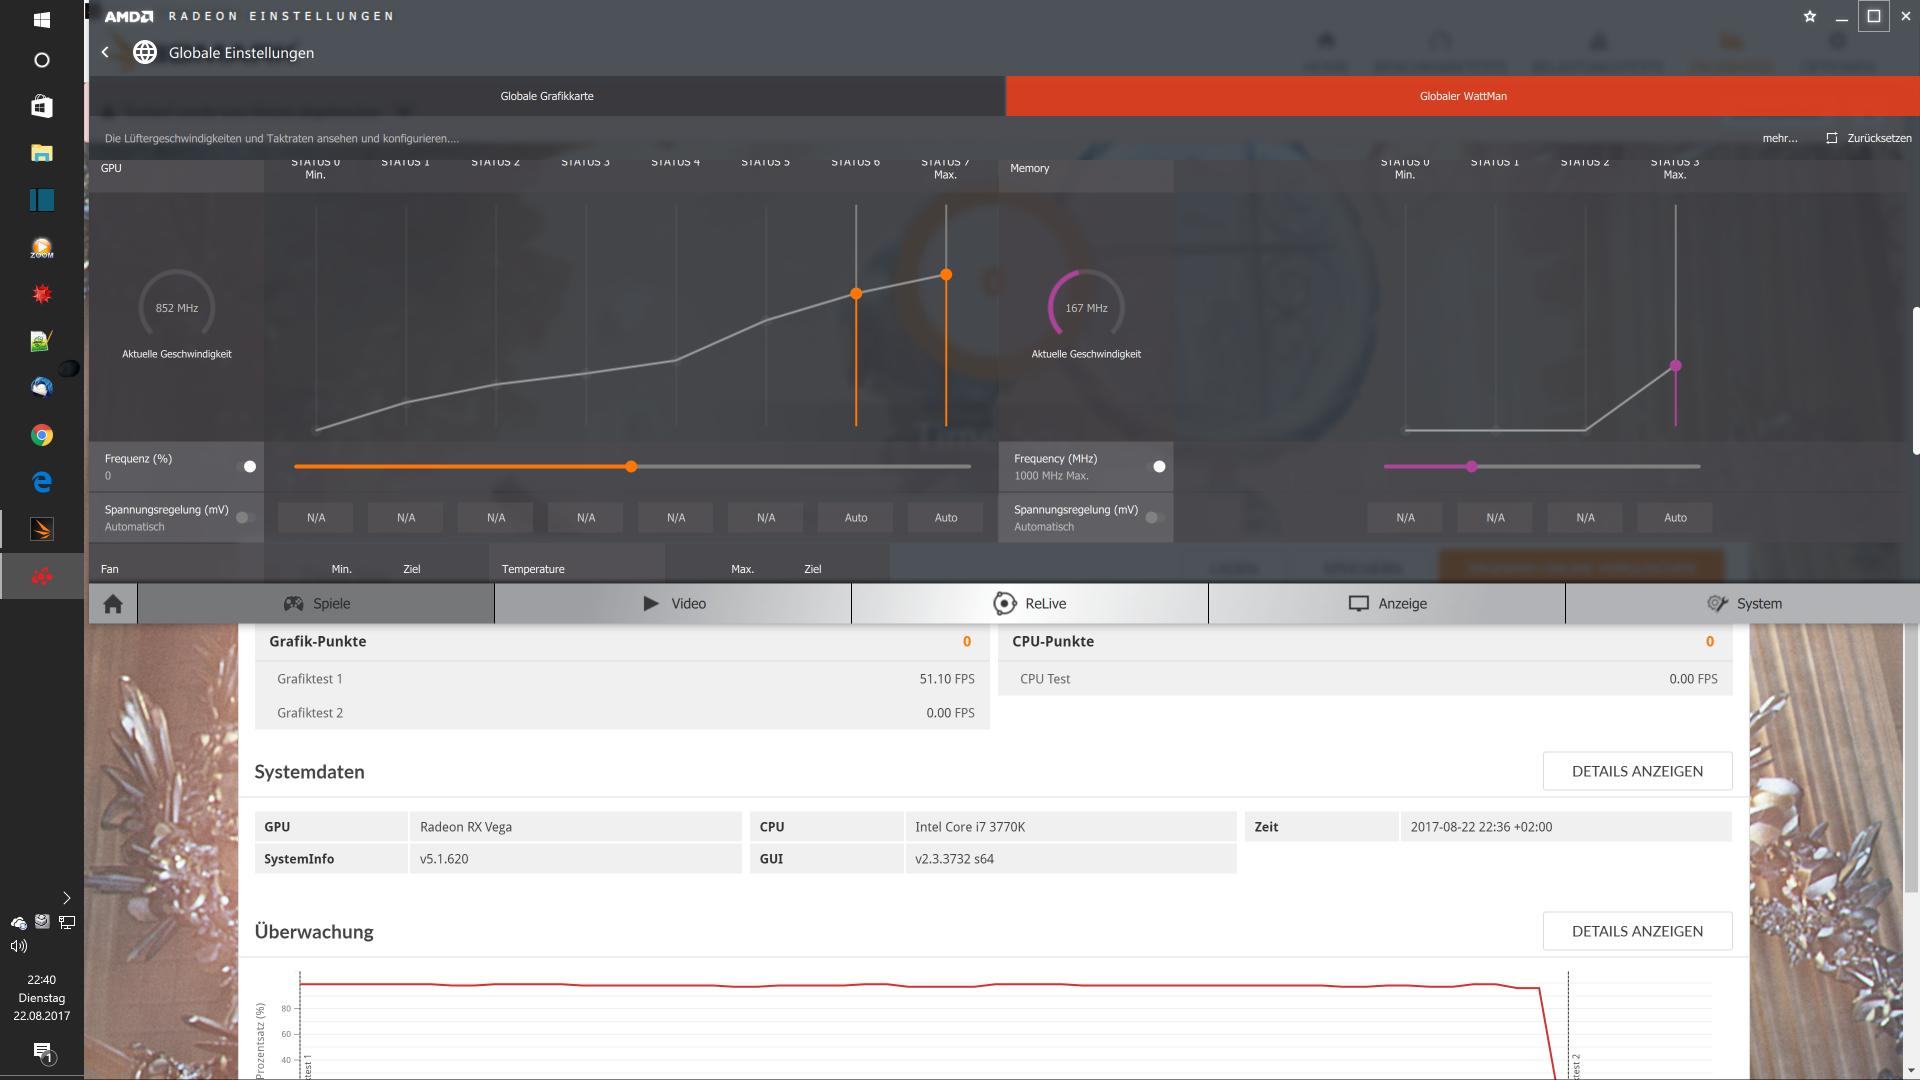
Task: Click the Grafiktest 2 row in 3DMark
Action: (622, 713)
